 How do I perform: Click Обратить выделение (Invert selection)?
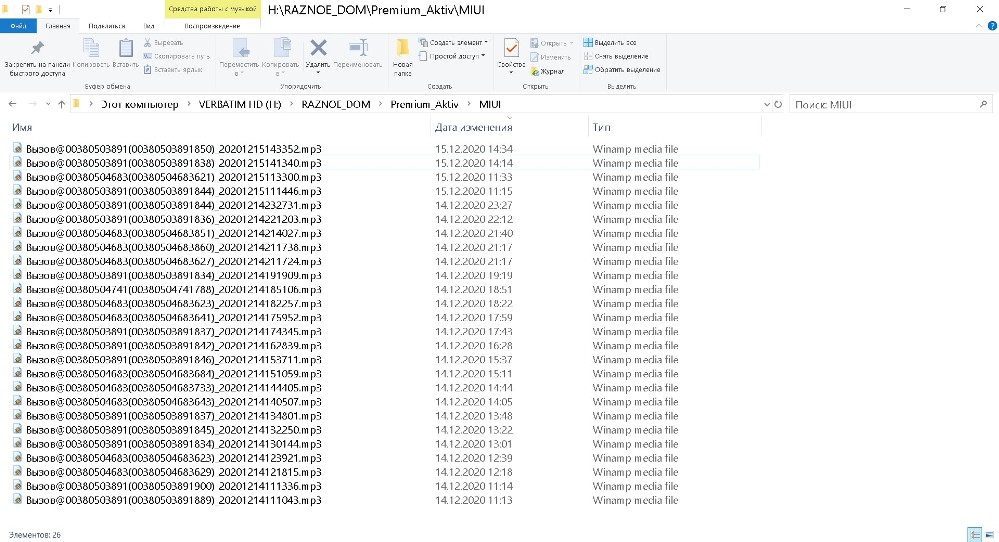(621, 69)
